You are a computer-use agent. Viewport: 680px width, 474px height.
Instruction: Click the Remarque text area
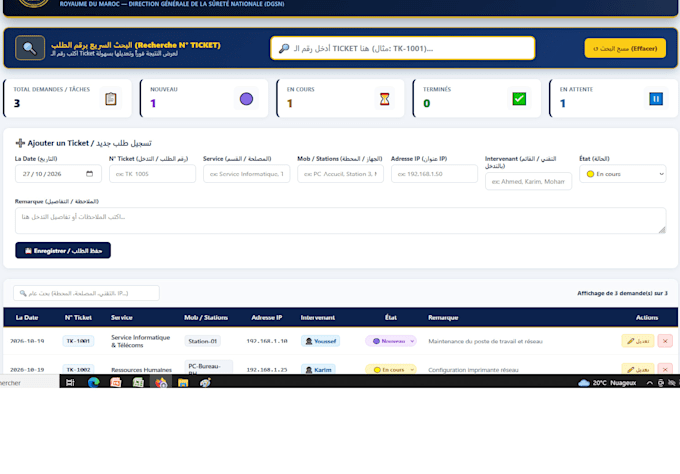340,221
